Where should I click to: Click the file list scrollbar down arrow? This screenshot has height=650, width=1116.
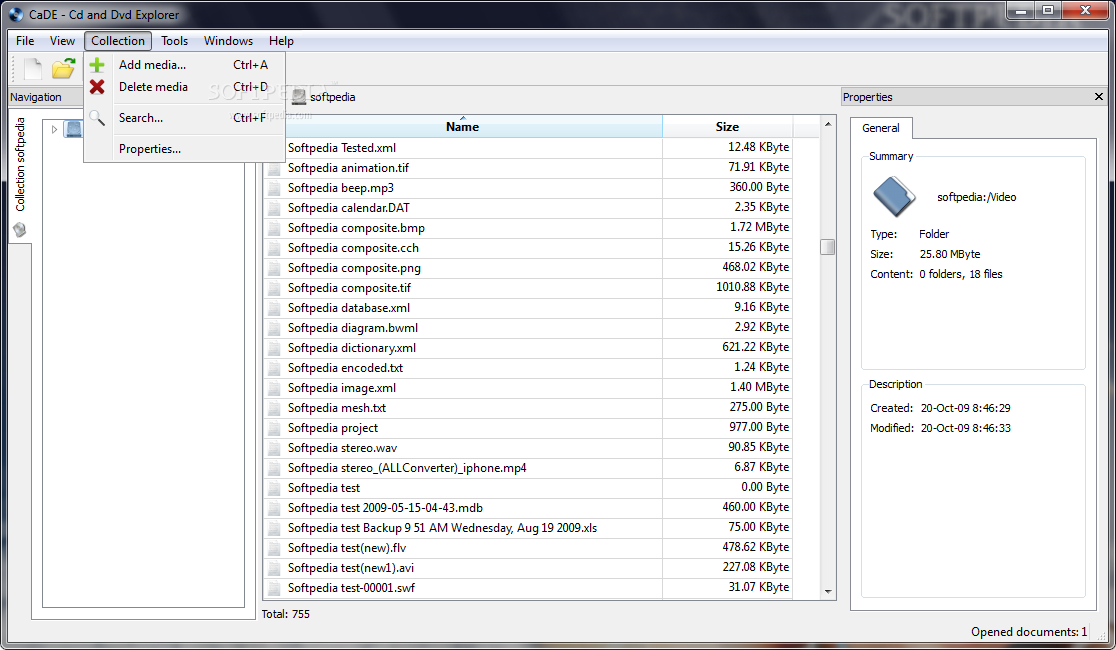click(x=828, y=592)
